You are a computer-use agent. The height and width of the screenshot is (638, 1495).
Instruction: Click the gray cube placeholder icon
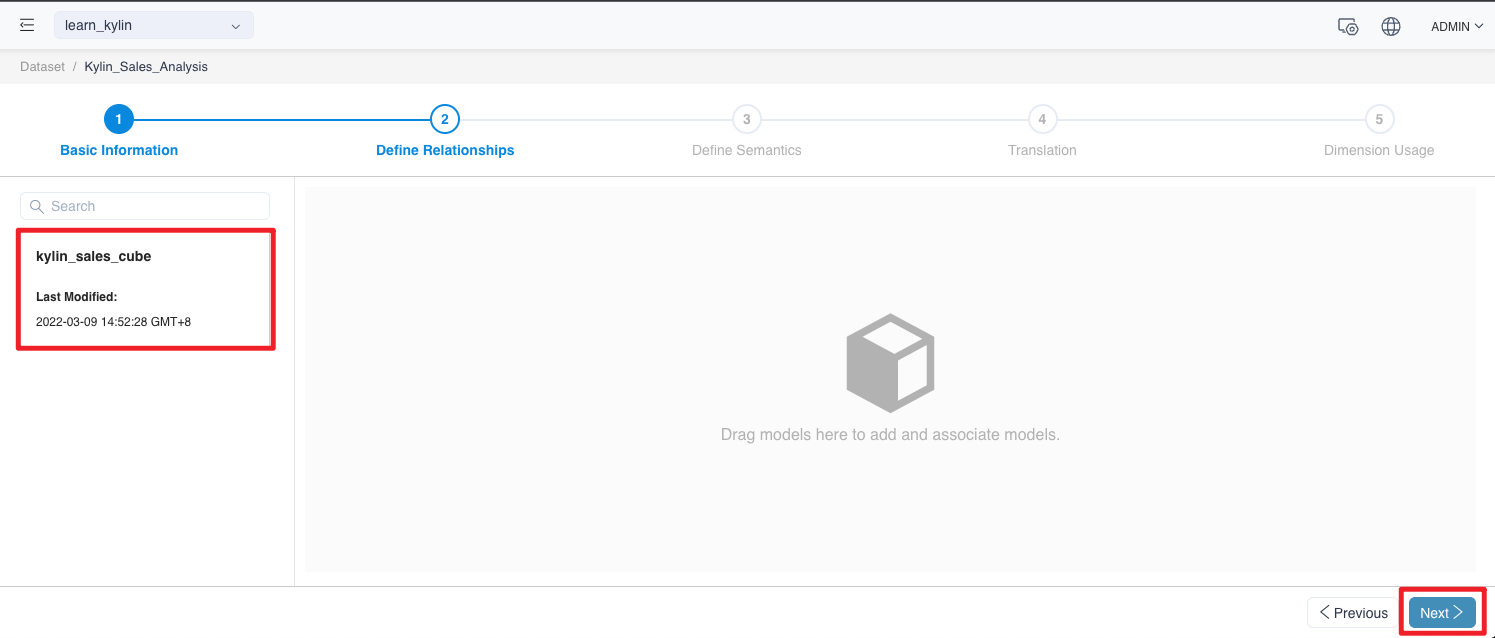point(890,363)
